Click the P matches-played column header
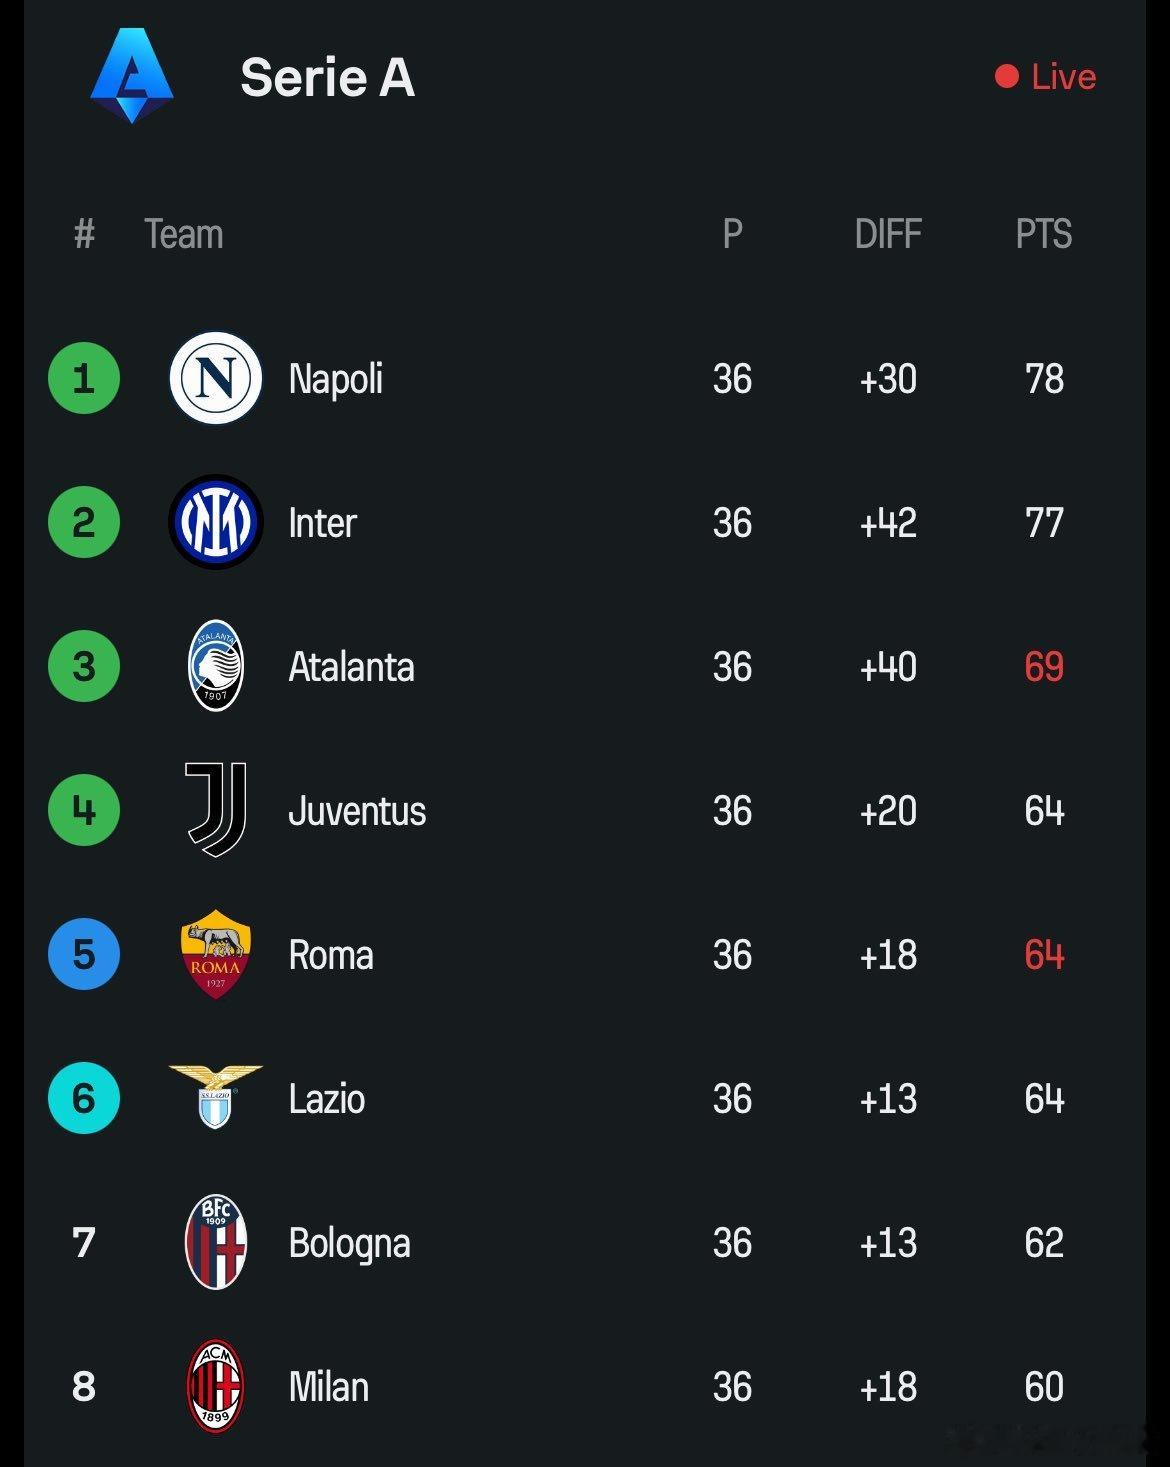1170x1467 pixels. click(x=733, y=234)
